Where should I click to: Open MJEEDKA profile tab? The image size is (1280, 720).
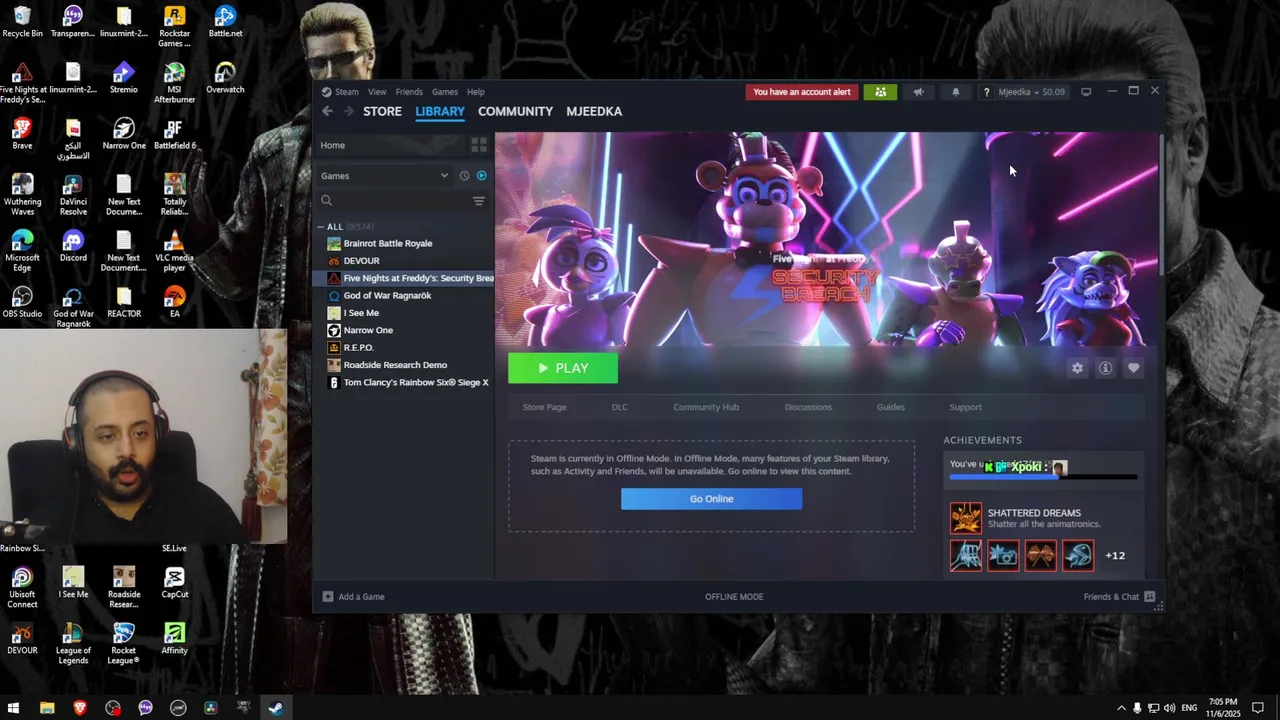pos(594,111)
